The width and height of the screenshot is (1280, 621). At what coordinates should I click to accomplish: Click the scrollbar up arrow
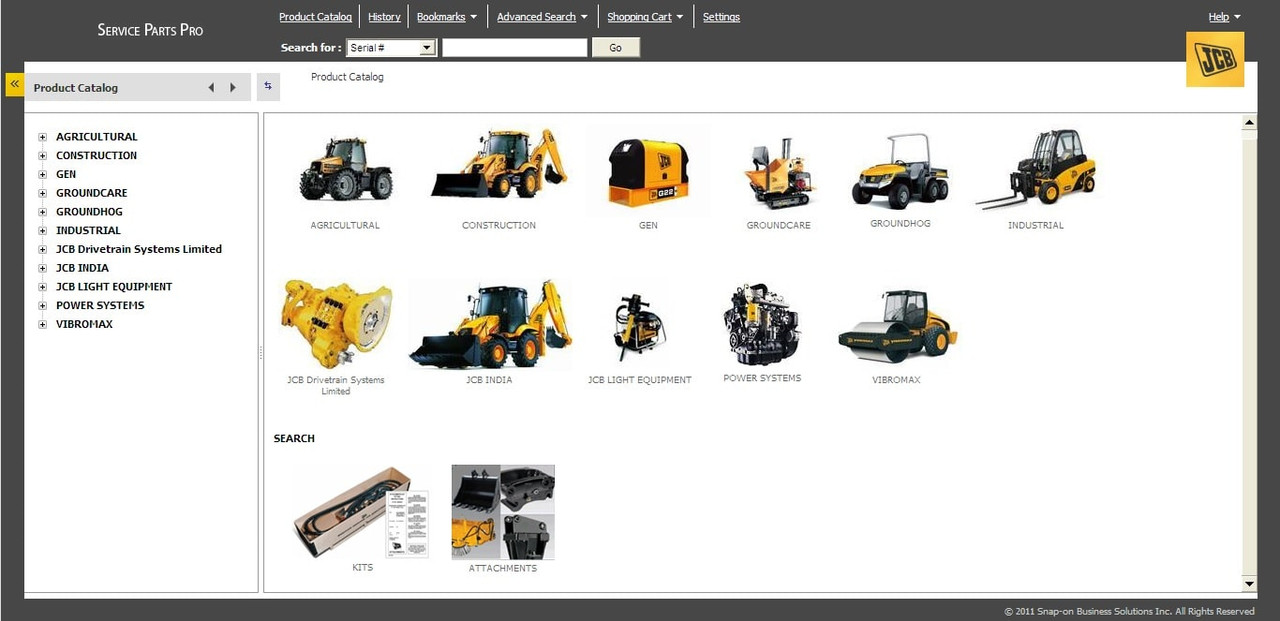pos(1249,123)
